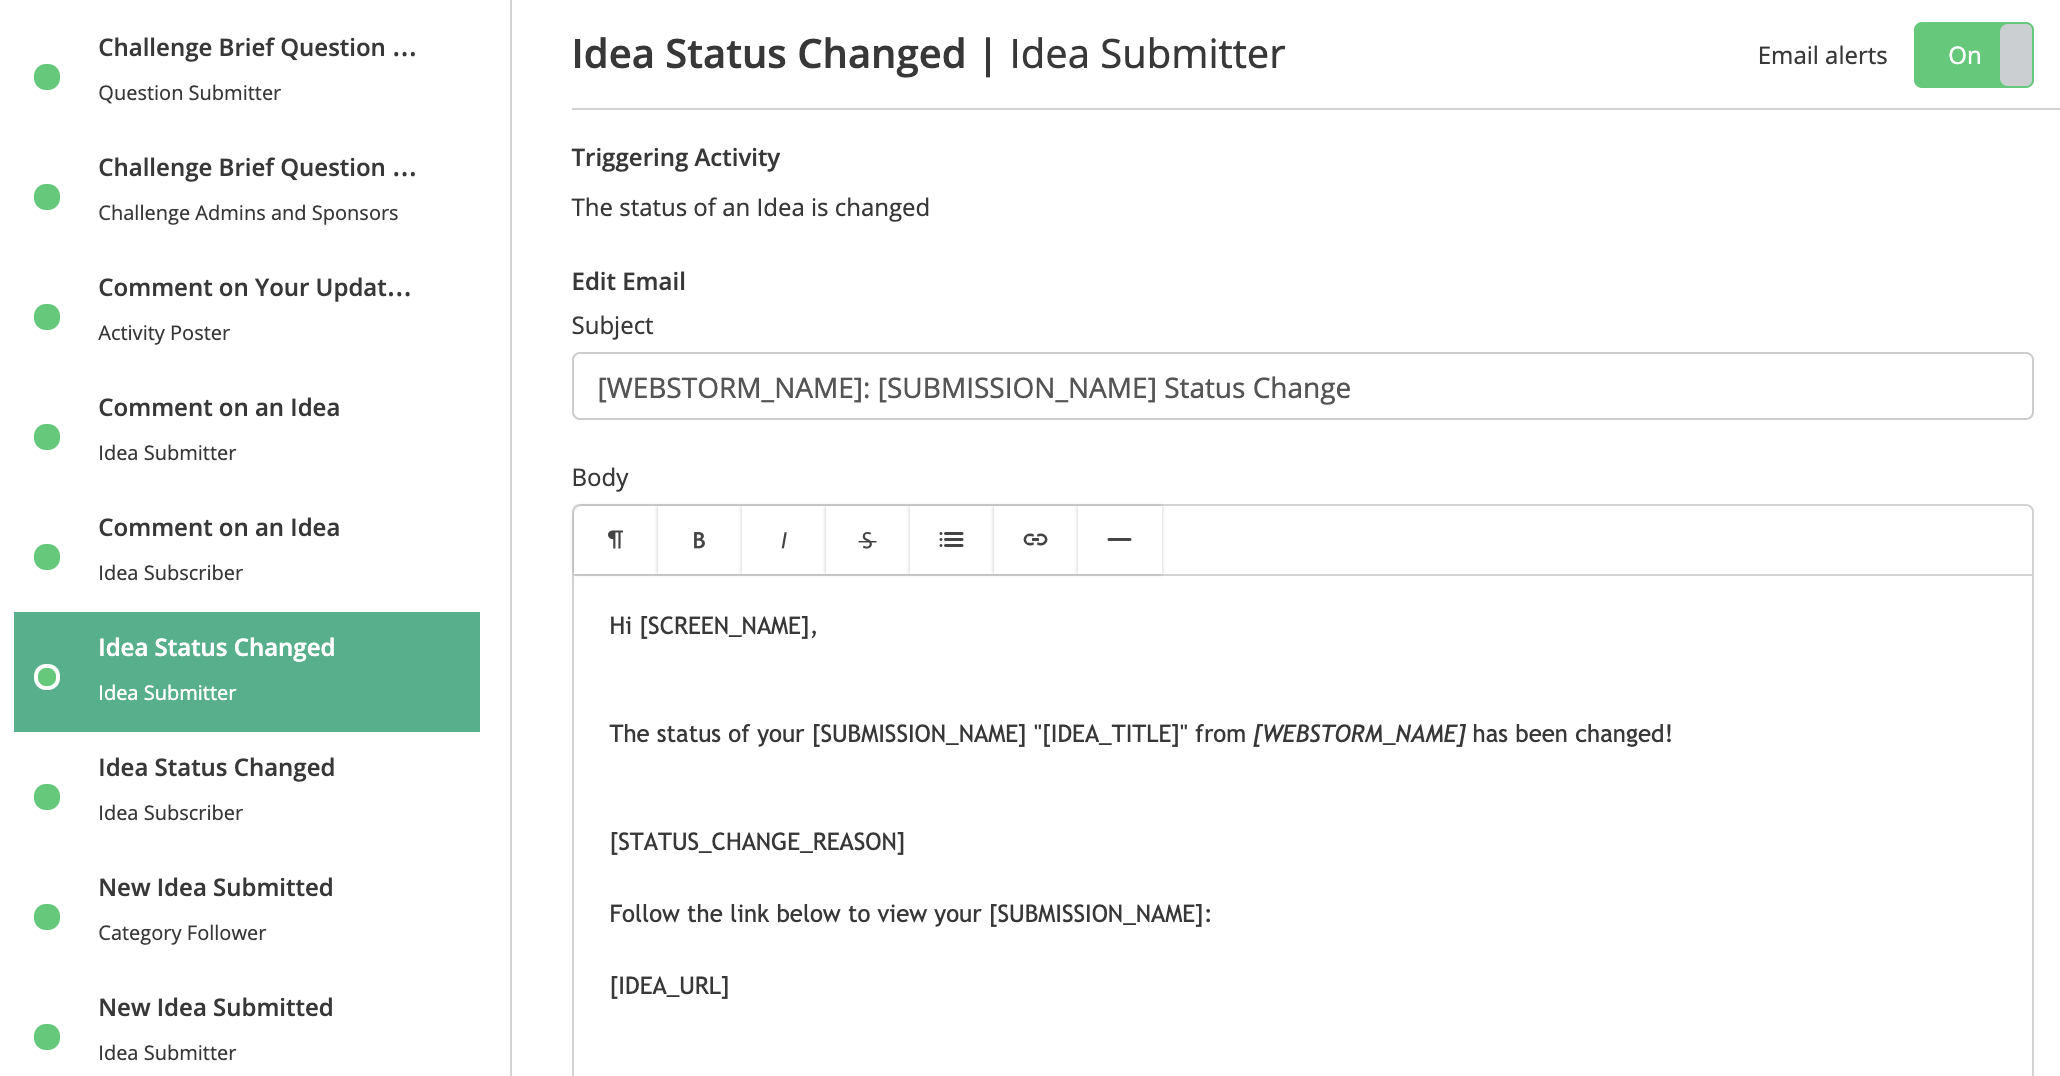Open Challenge Brief Question for Question Submitter
Screen dimensions: 2060x1076
[247, 71]
